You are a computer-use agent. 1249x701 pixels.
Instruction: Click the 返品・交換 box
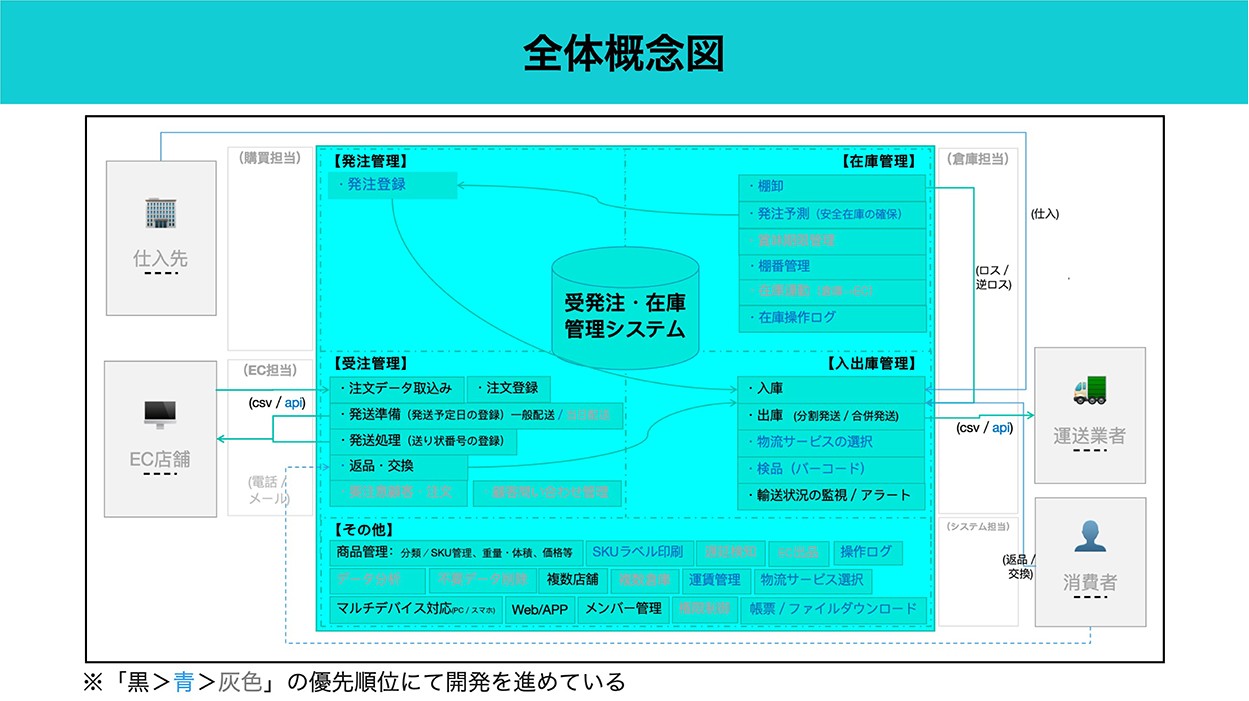tap(397, 466)
